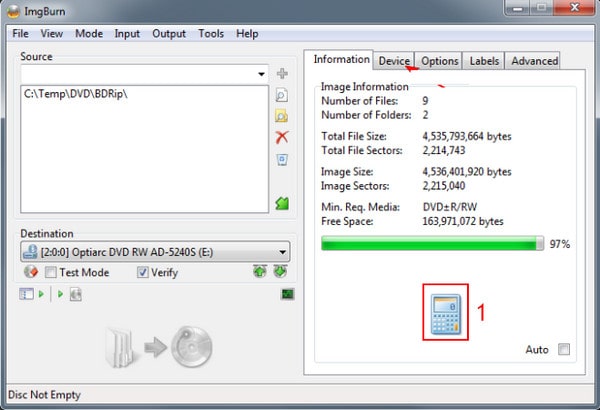Click the drive icon in Destination box
Screen dimensions: 600x410
point(30,252)
